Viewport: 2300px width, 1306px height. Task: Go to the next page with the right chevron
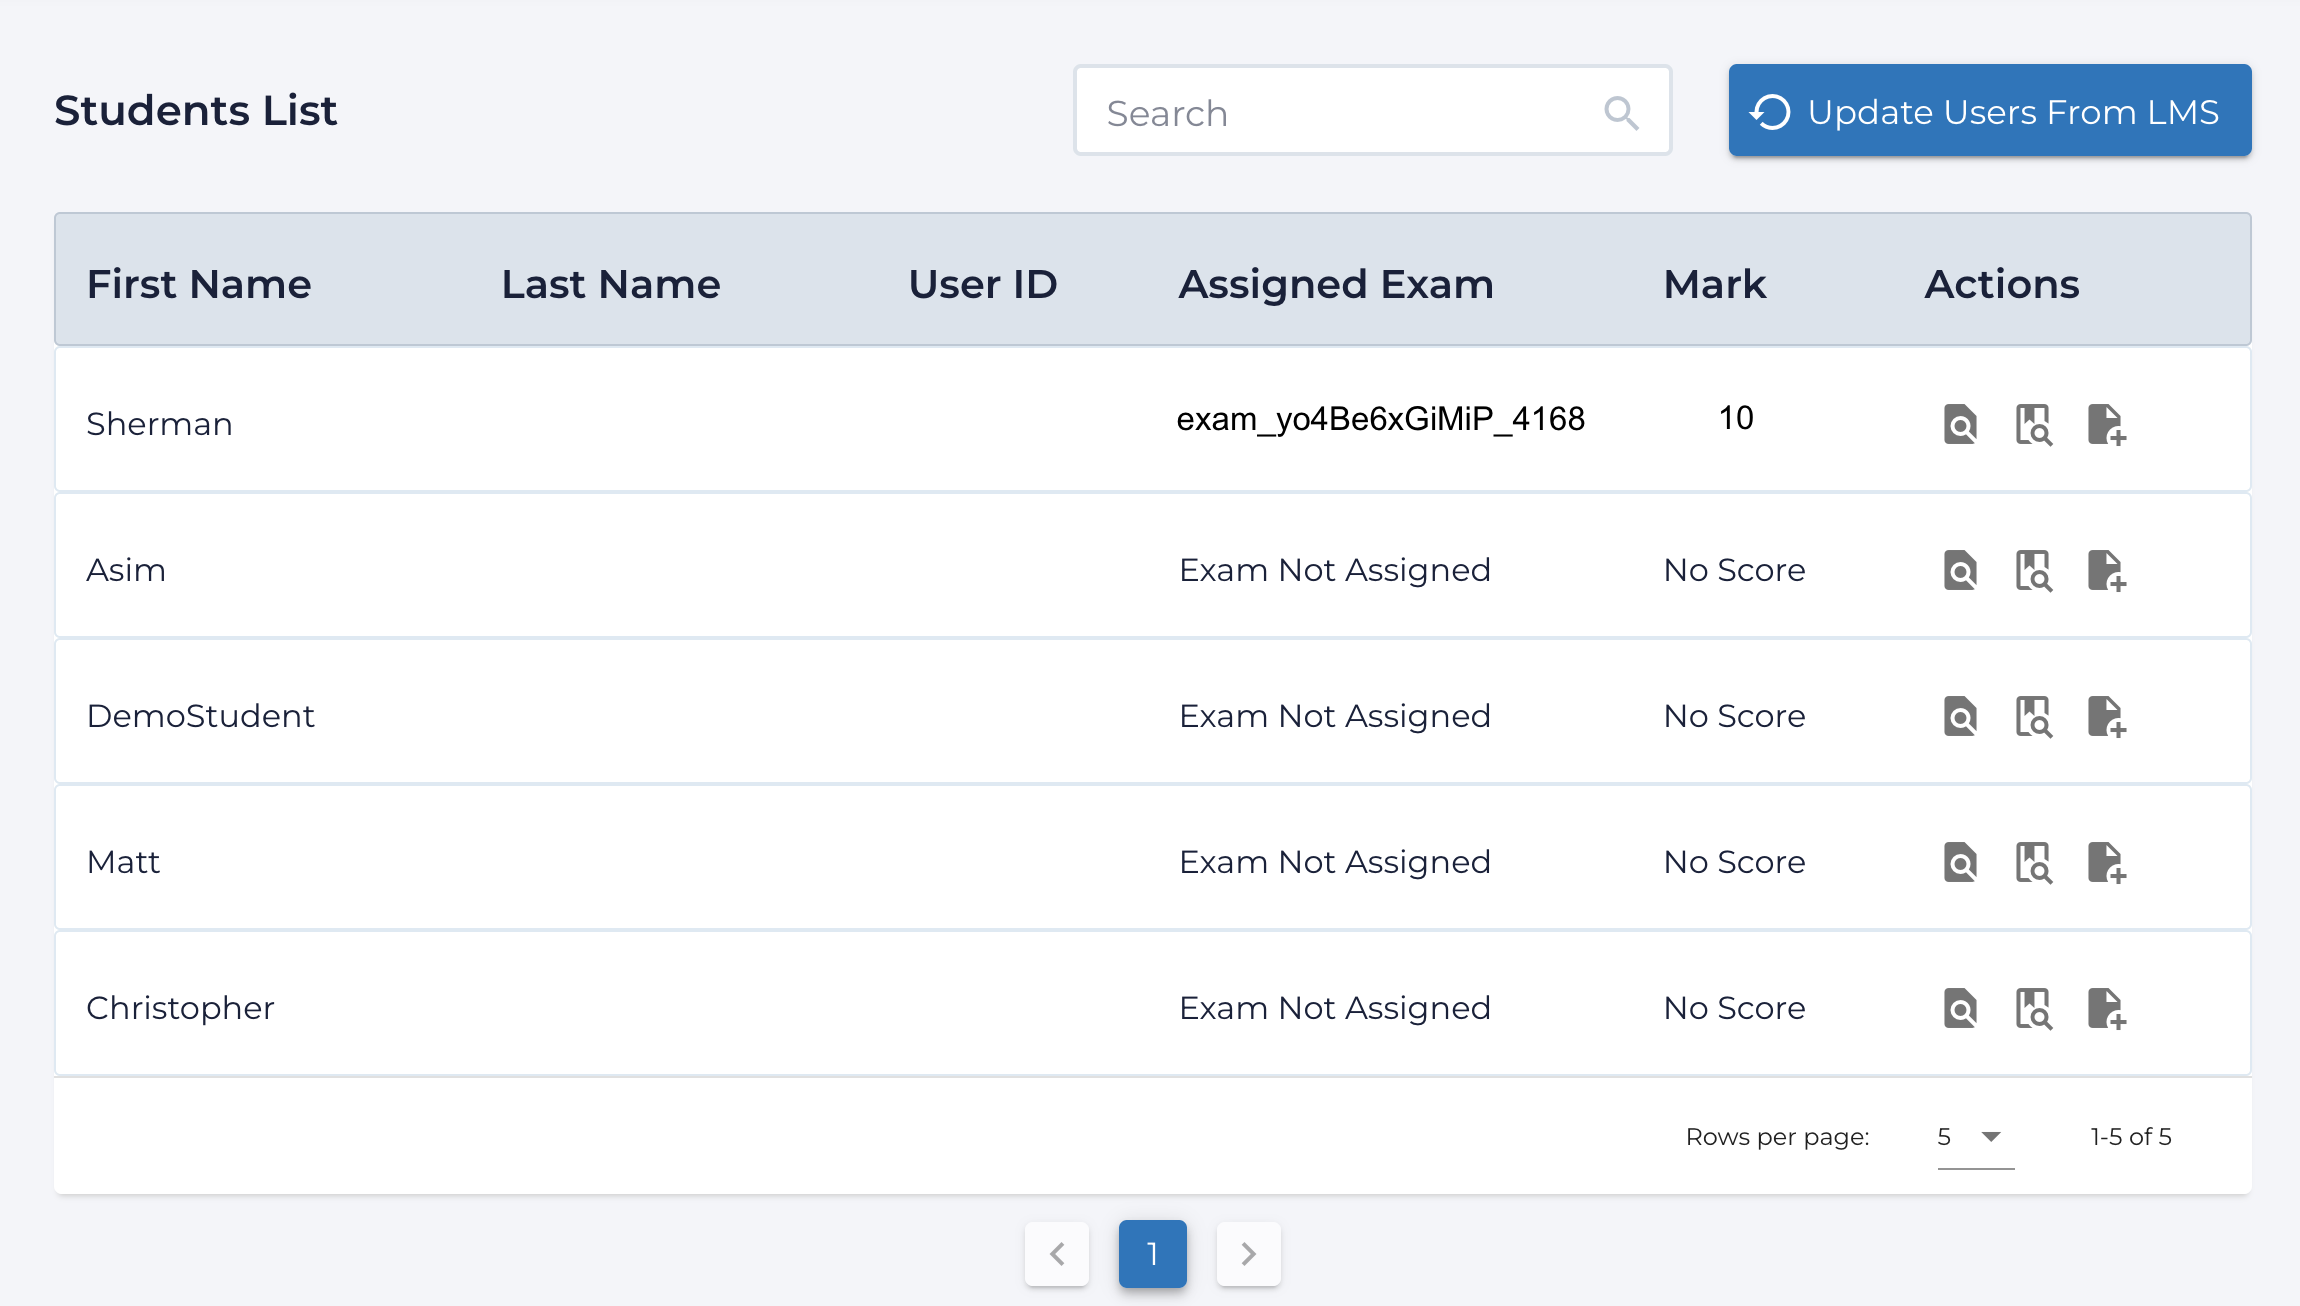tap(1248, 1253)
